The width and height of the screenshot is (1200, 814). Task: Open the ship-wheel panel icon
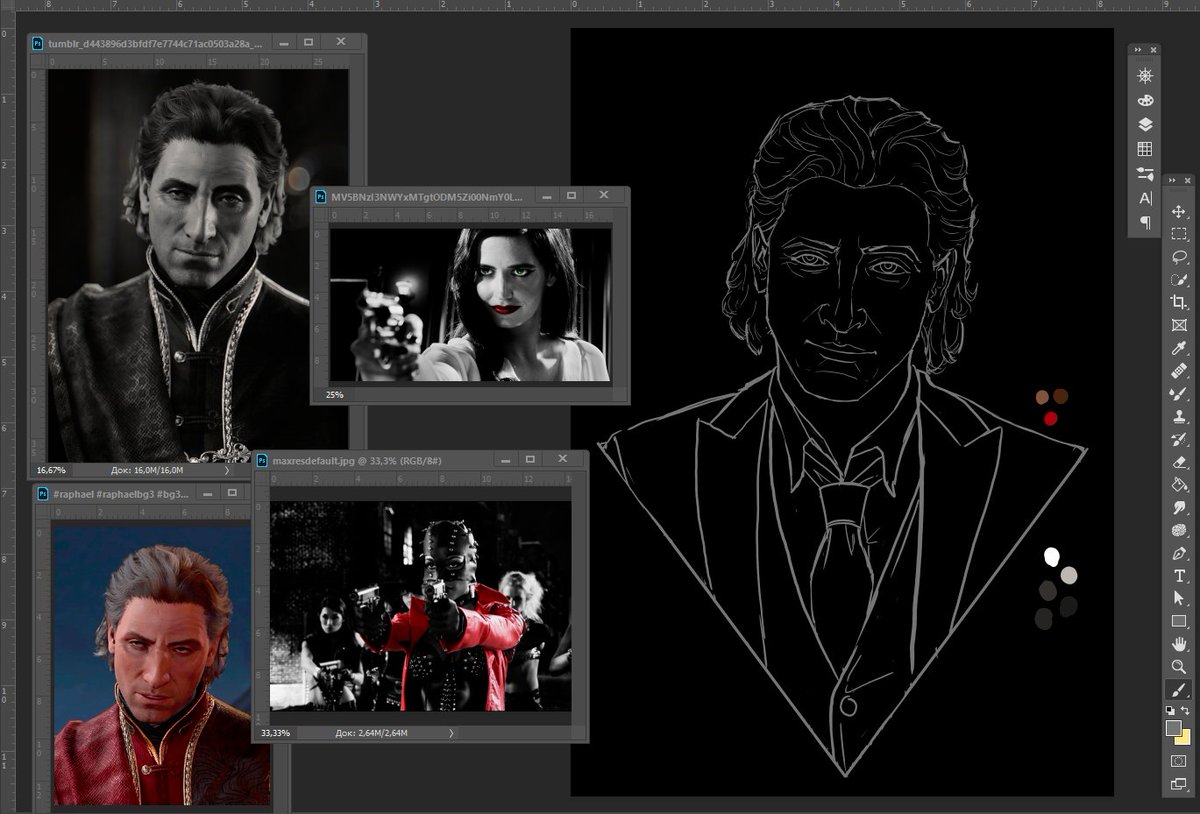point(1146,76)
